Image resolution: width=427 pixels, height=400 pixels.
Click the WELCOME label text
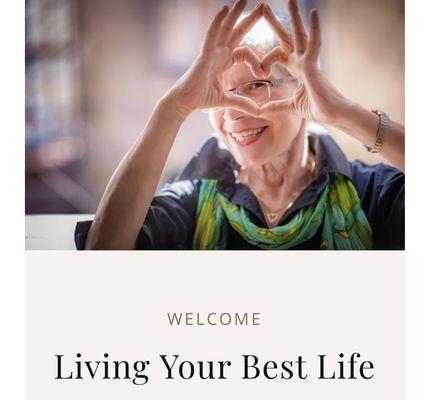(x=214, y=319)
